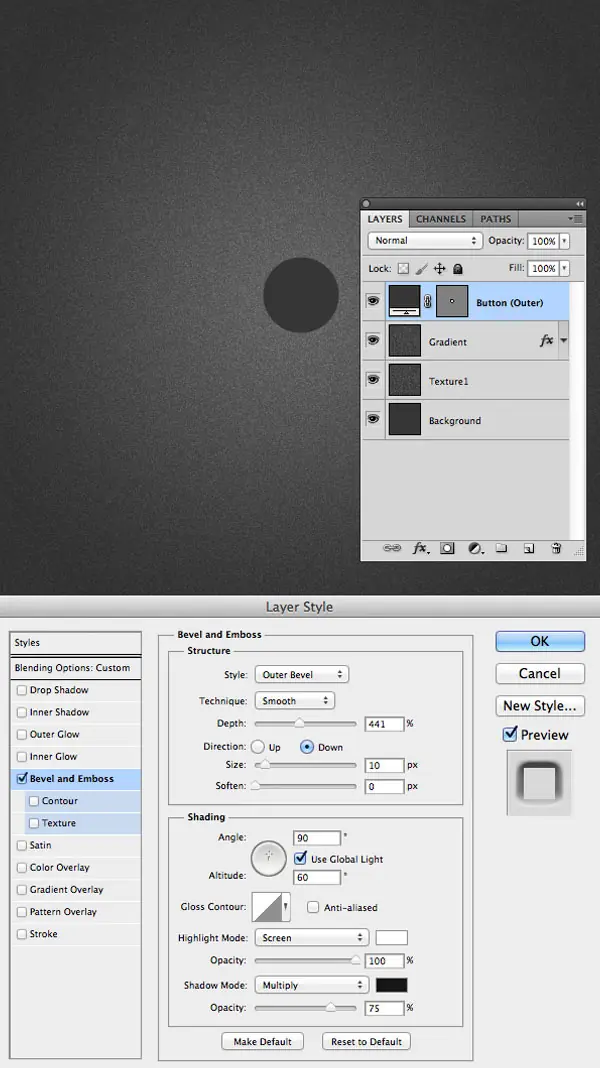Image resolution: width=600 pixels, height=1068 pixels.
Task: Click the lock position move icon
Action: 439,269
